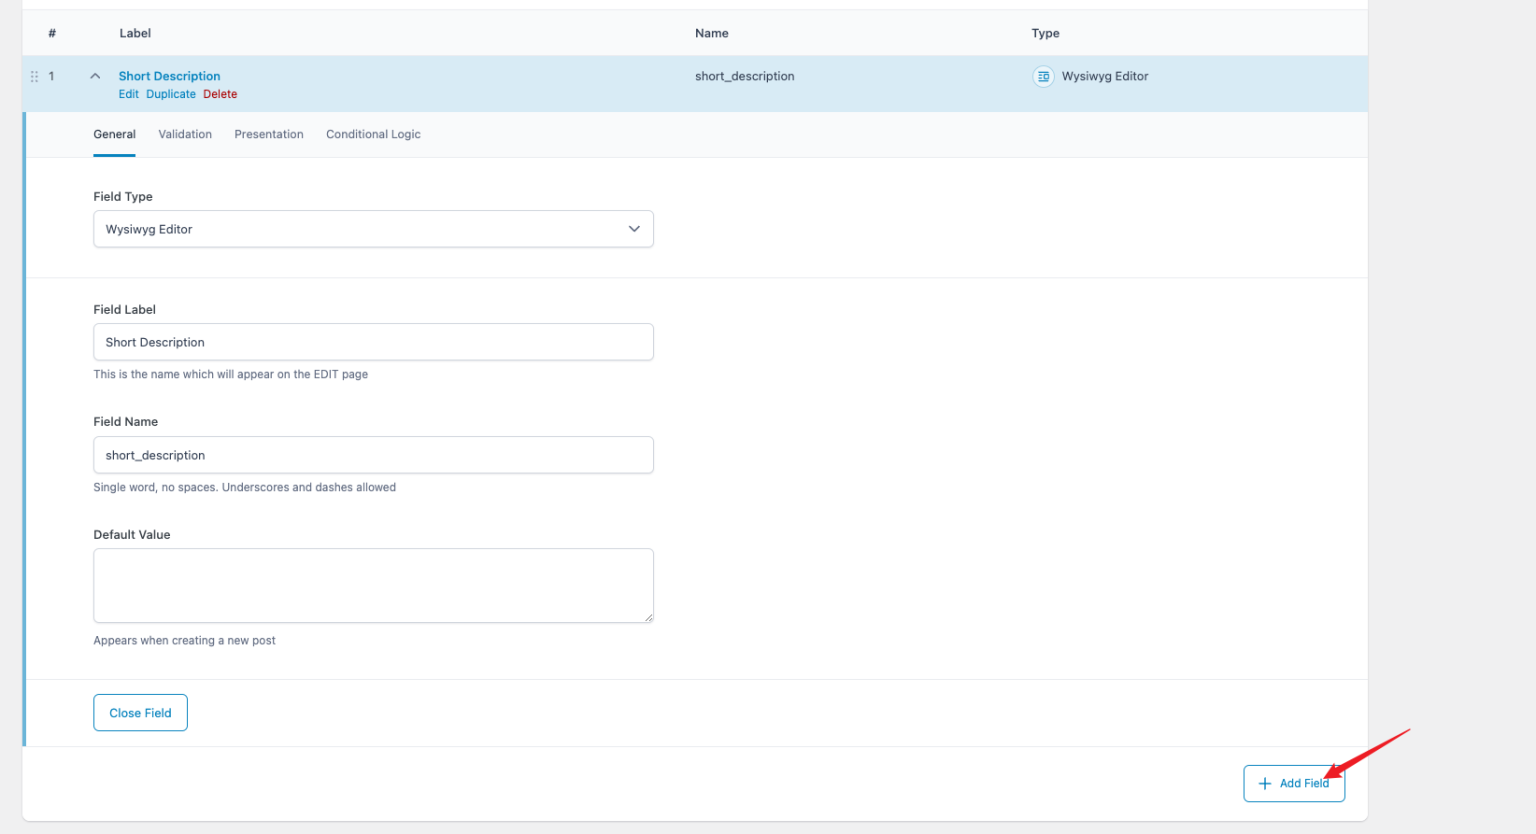Screen dimensions: 1536x834
Task: Click into the Field Name input
Action: (x=372, y=455)
